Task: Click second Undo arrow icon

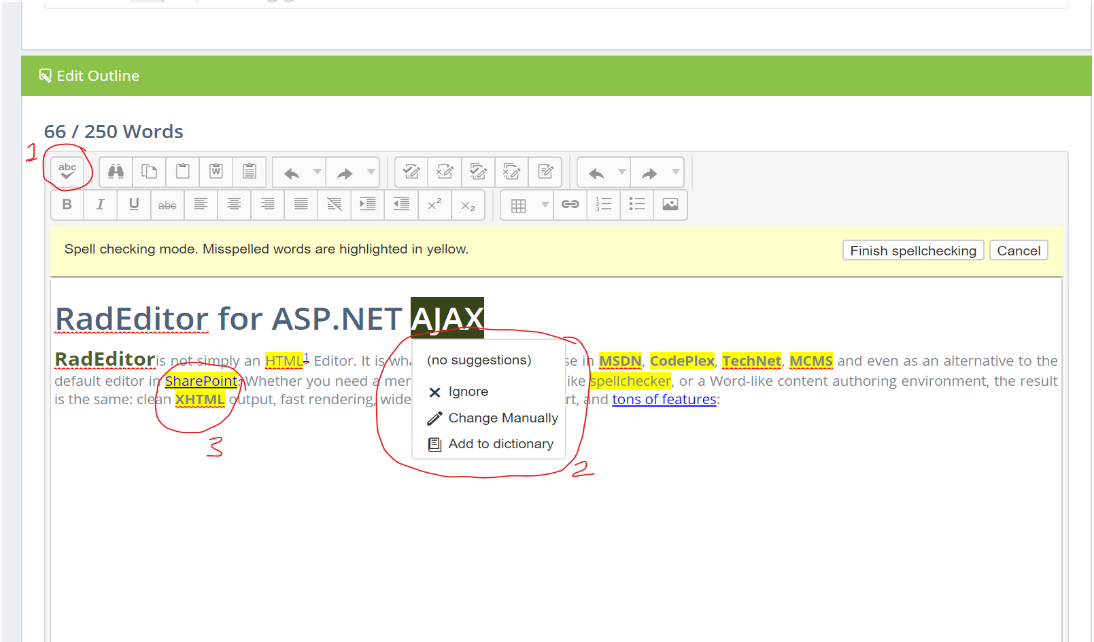Action: coord(596,173)
